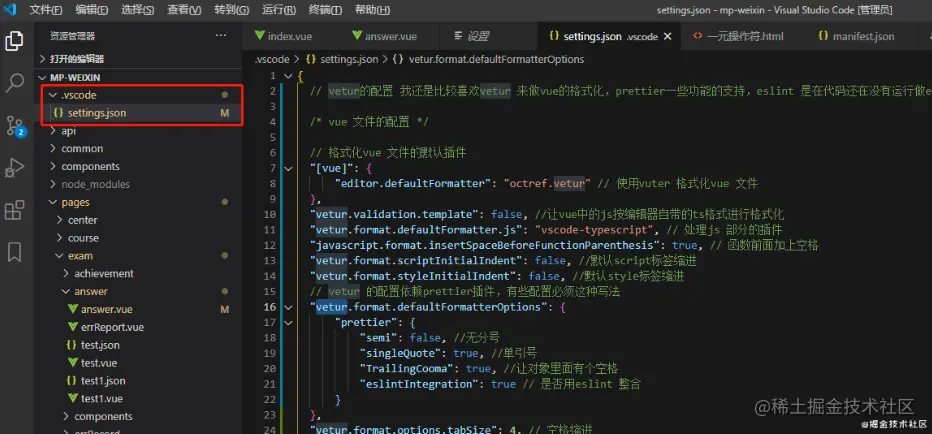This screenshot has width=932, height=434.
Task: Open explorer panel more actions ellipsis
Action: pyautogui.click(x=221, y=36)
